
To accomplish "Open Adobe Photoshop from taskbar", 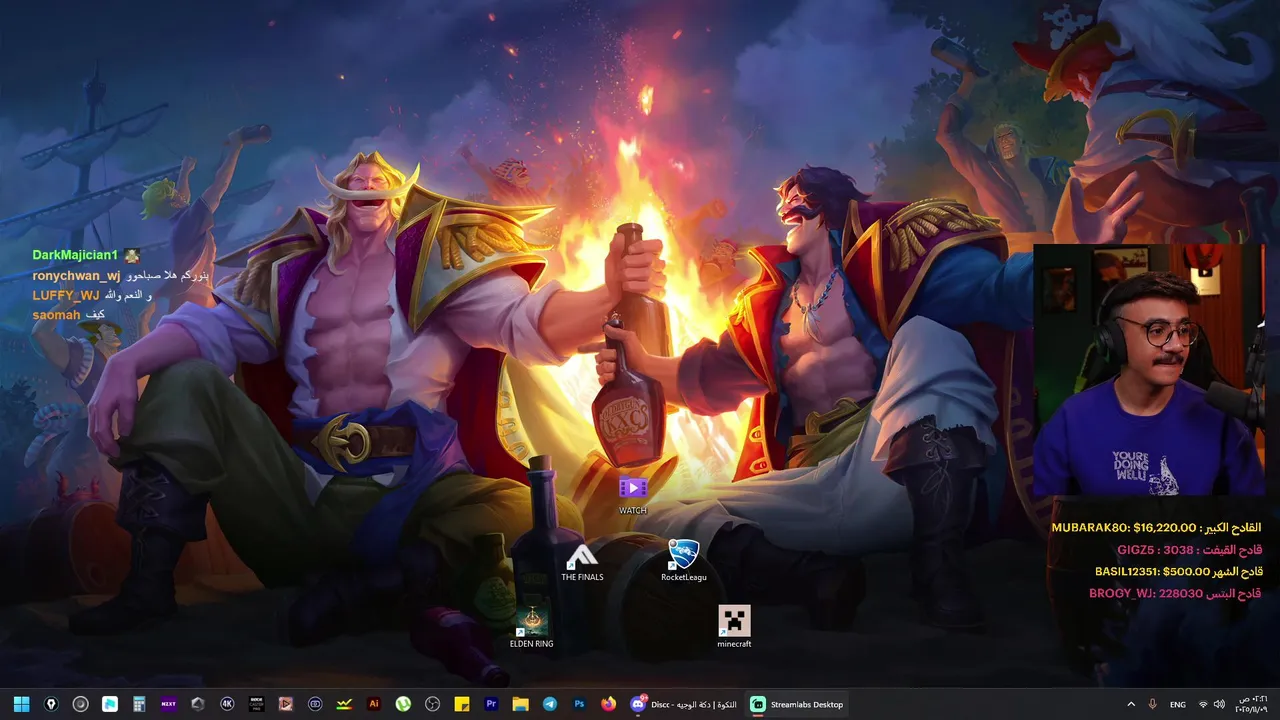I will pos(579,704).
